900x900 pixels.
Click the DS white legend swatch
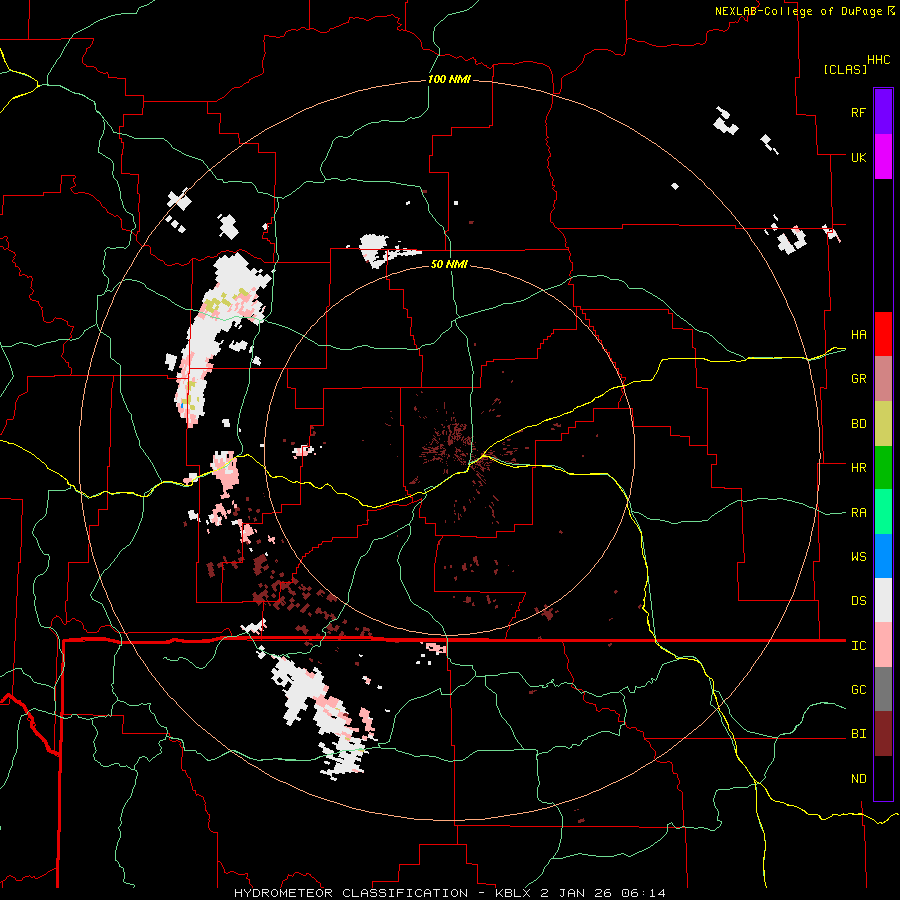(883, 600)
